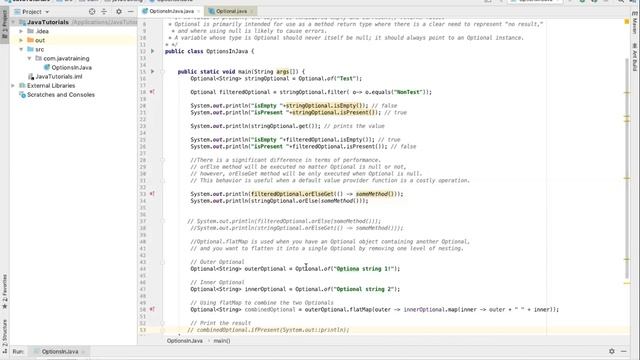The height and width of the screenshot is (360, 640).
Task: Expand the out folder arrow
Action: click(x=21, y=40)
